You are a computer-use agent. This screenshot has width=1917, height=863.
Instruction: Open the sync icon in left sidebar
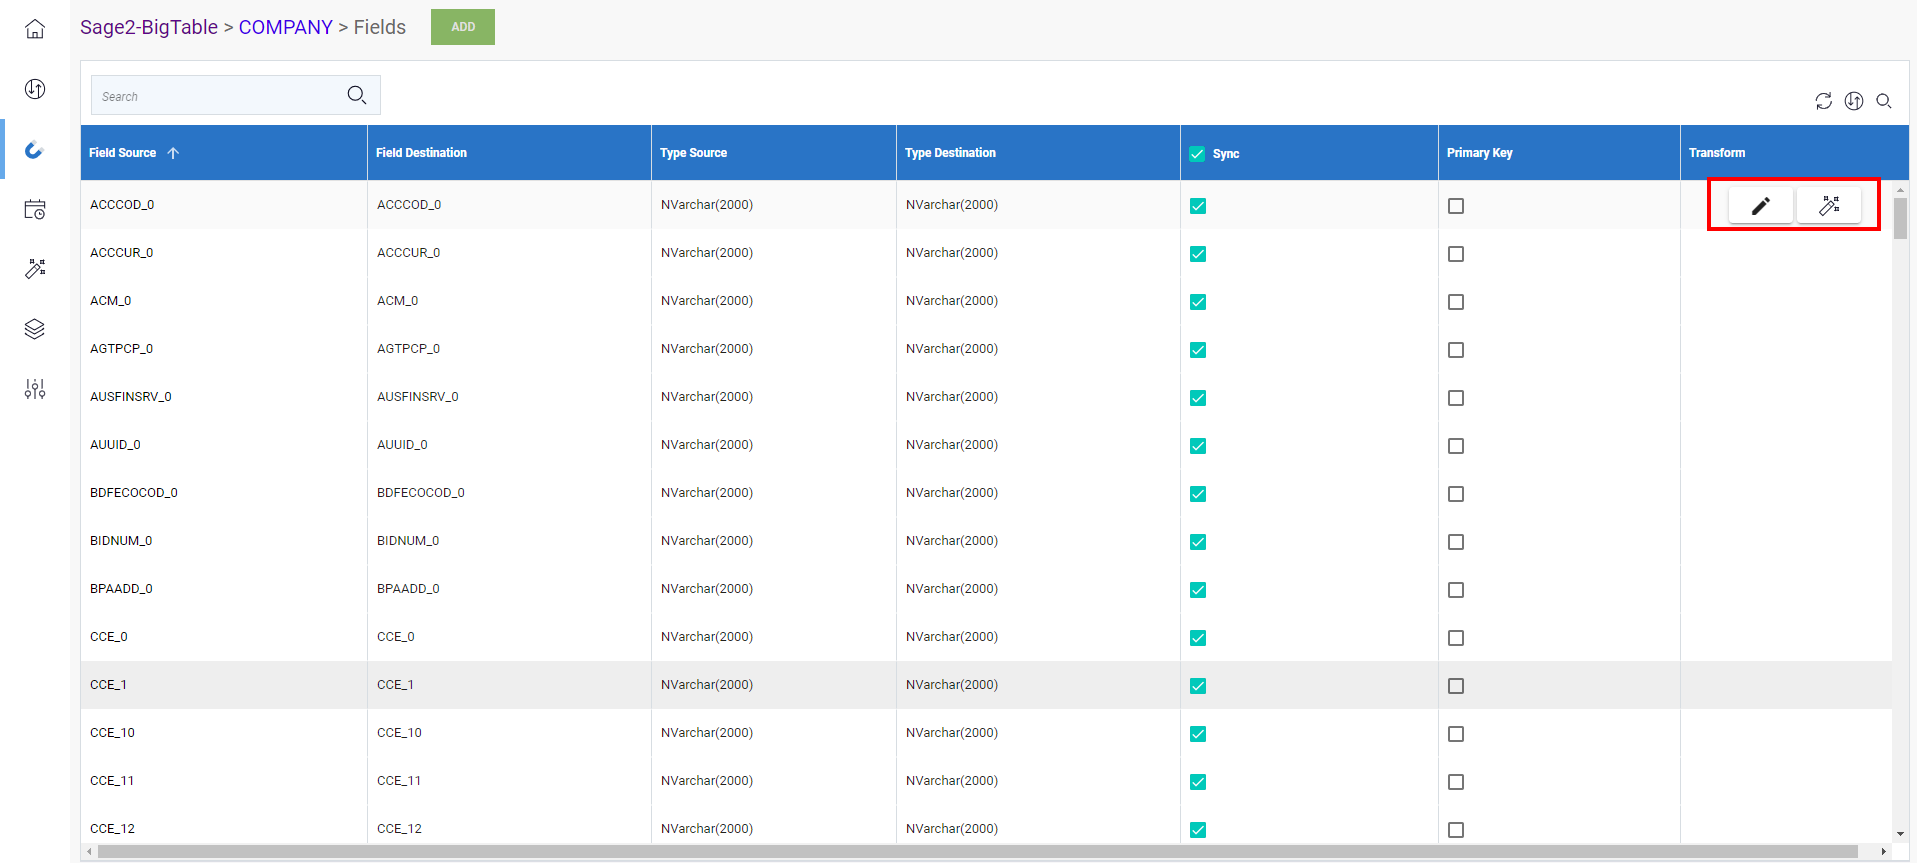pyautogui.click(x=35, y=89)
